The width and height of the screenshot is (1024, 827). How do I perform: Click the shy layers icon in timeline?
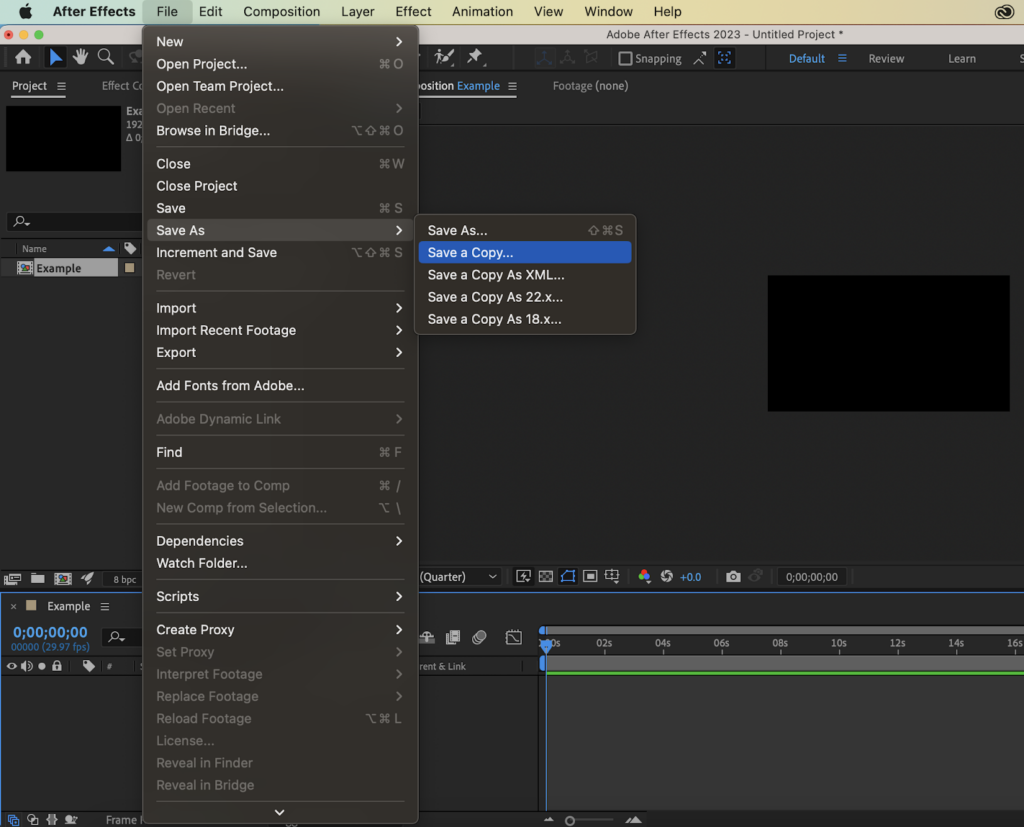(x=427, y=637)
